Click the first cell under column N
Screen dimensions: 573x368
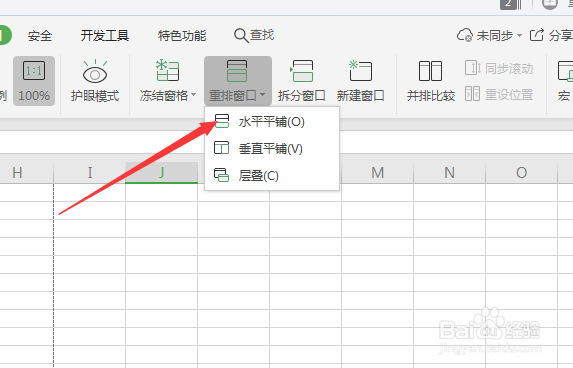click(449, 193)
